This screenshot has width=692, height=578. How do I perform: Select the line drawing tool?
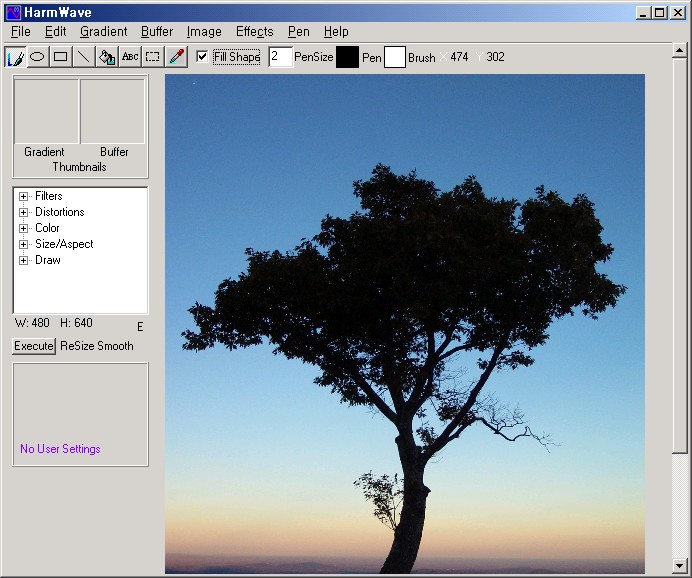84,57
